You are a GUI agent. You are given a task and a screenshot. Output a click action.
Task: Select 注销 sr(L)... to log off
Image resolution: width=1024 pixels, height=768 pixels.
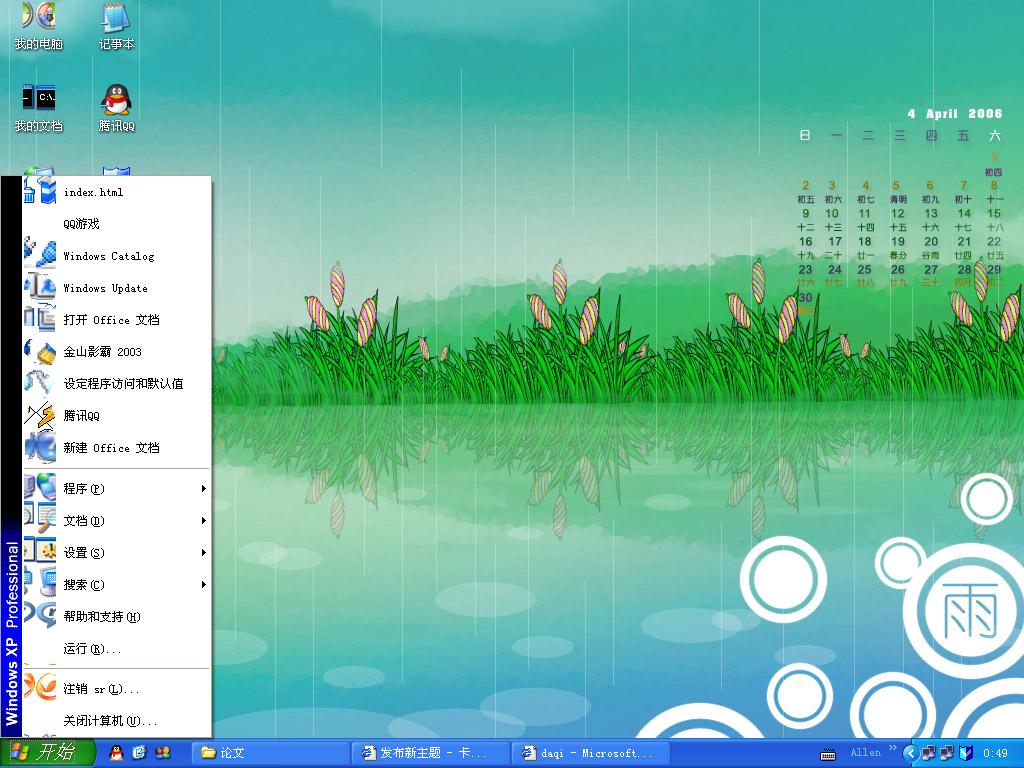point(116,689)
